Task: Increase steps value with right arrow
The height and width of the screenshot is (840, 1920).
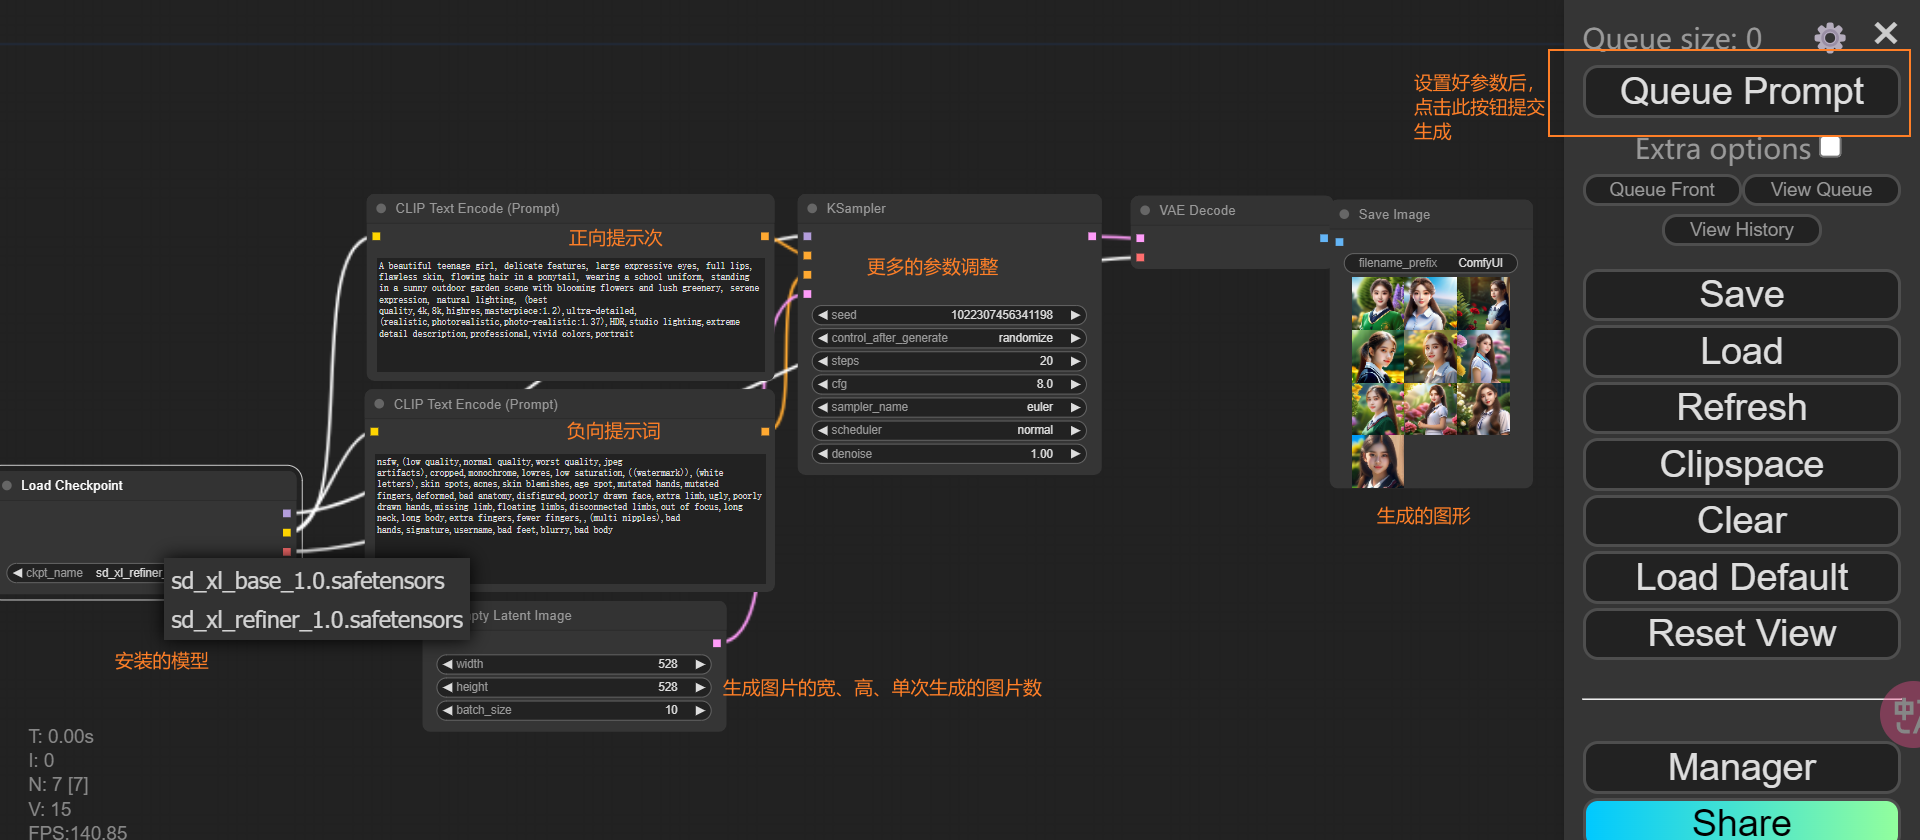Action: 1075,361
